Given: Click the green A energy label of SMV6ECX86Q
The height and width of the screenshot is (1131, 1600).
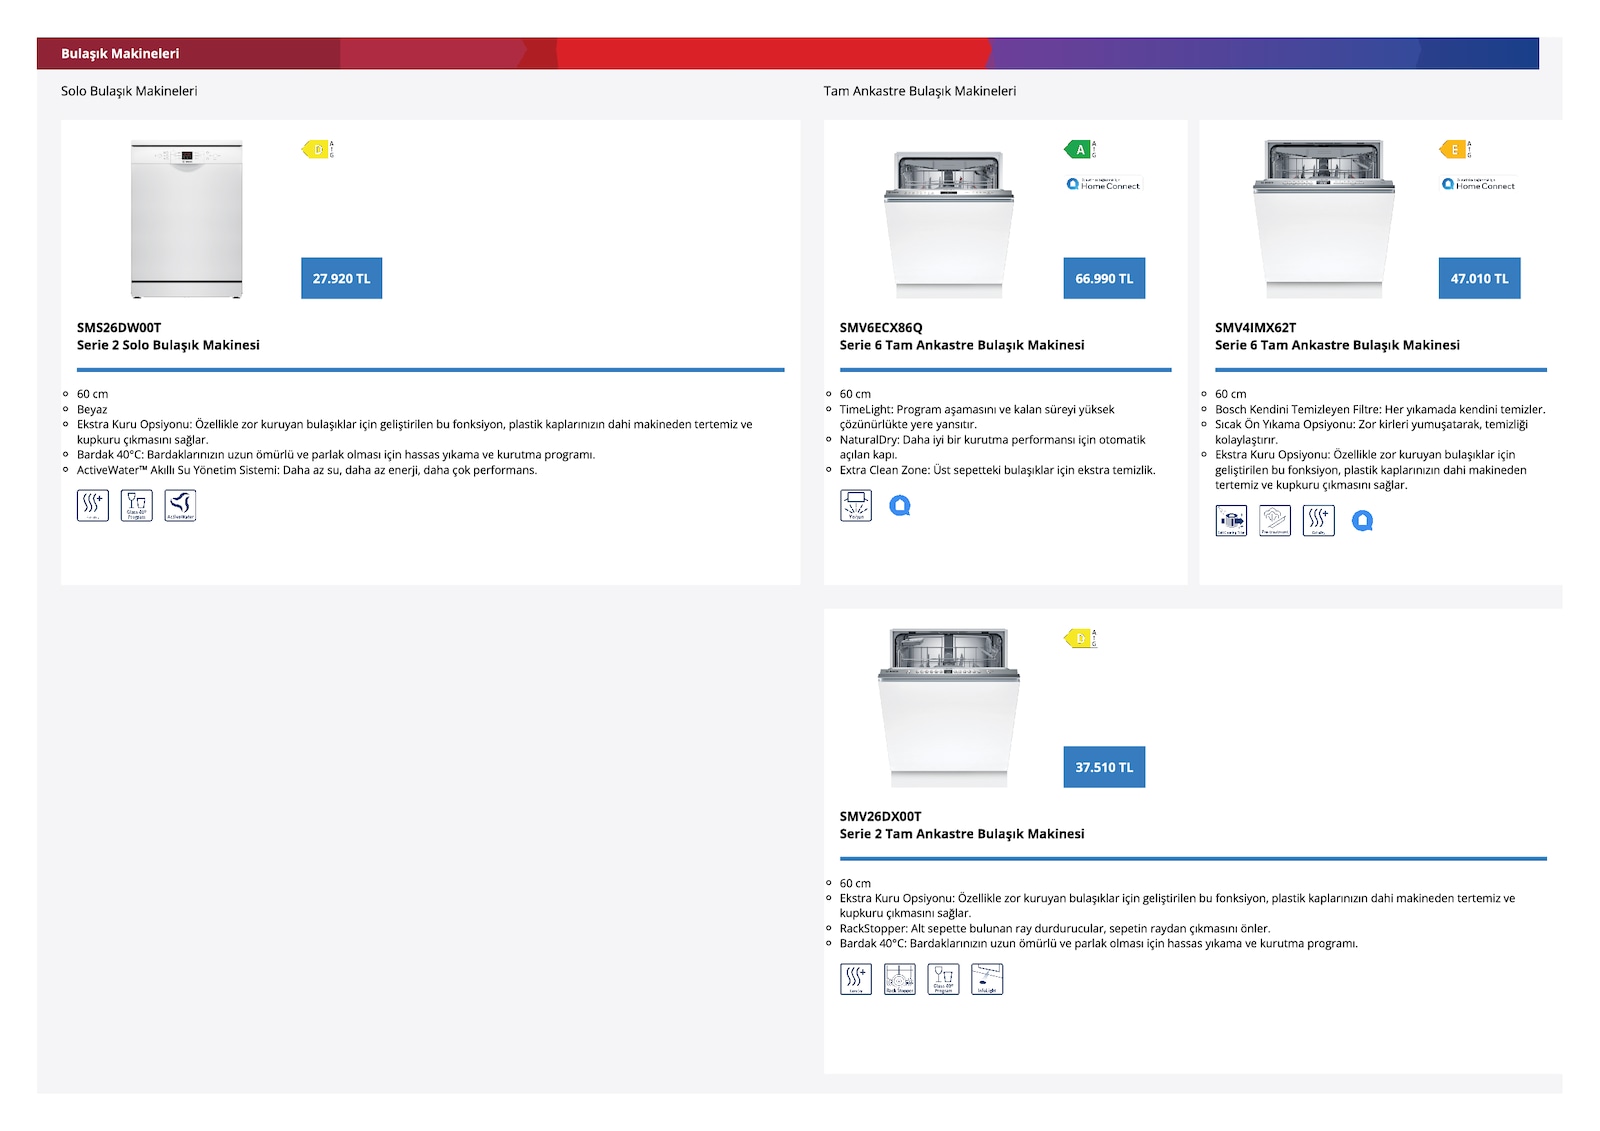Looking at the screenshot, I should pos(1080,149).
